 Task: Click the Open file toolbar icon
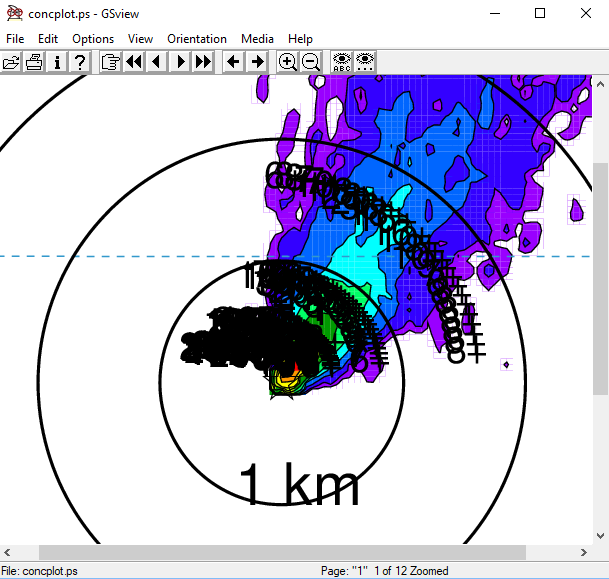pos(11,62)
